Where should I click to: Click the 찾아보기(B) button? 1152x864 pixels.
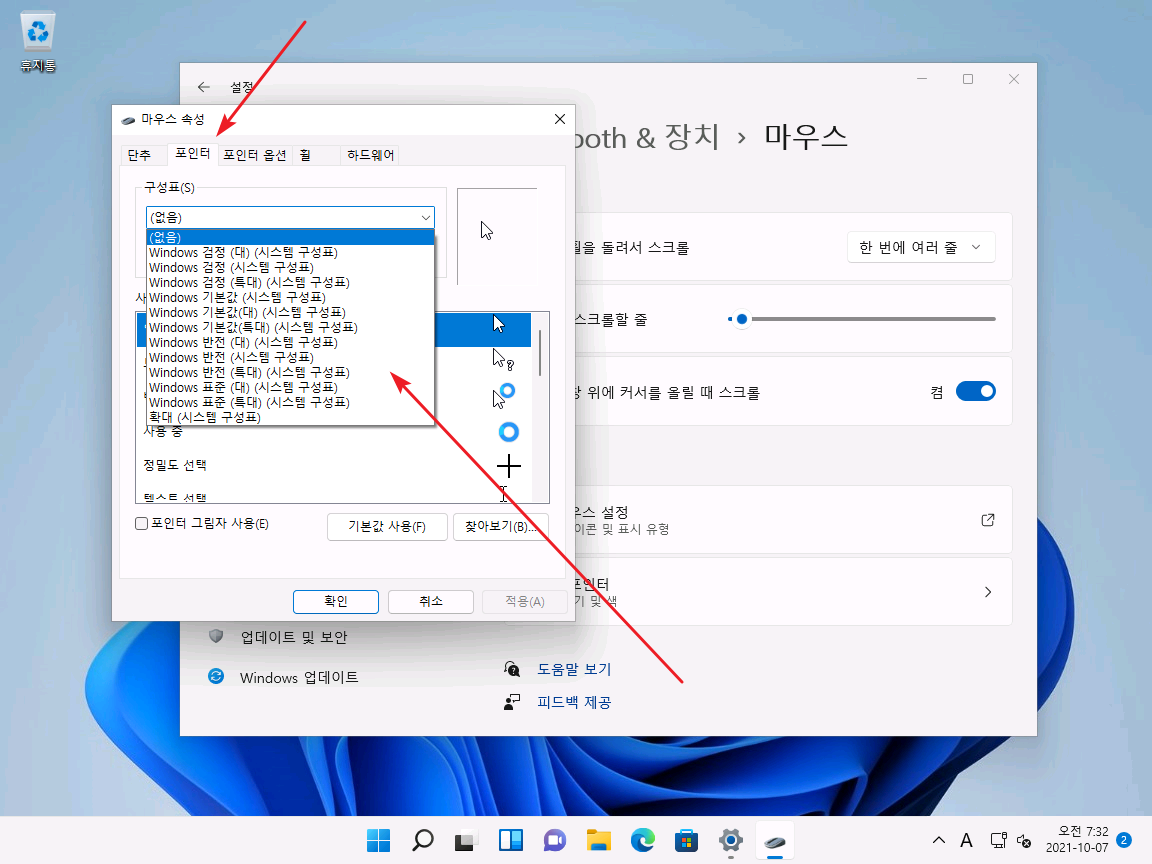(500, 527)
